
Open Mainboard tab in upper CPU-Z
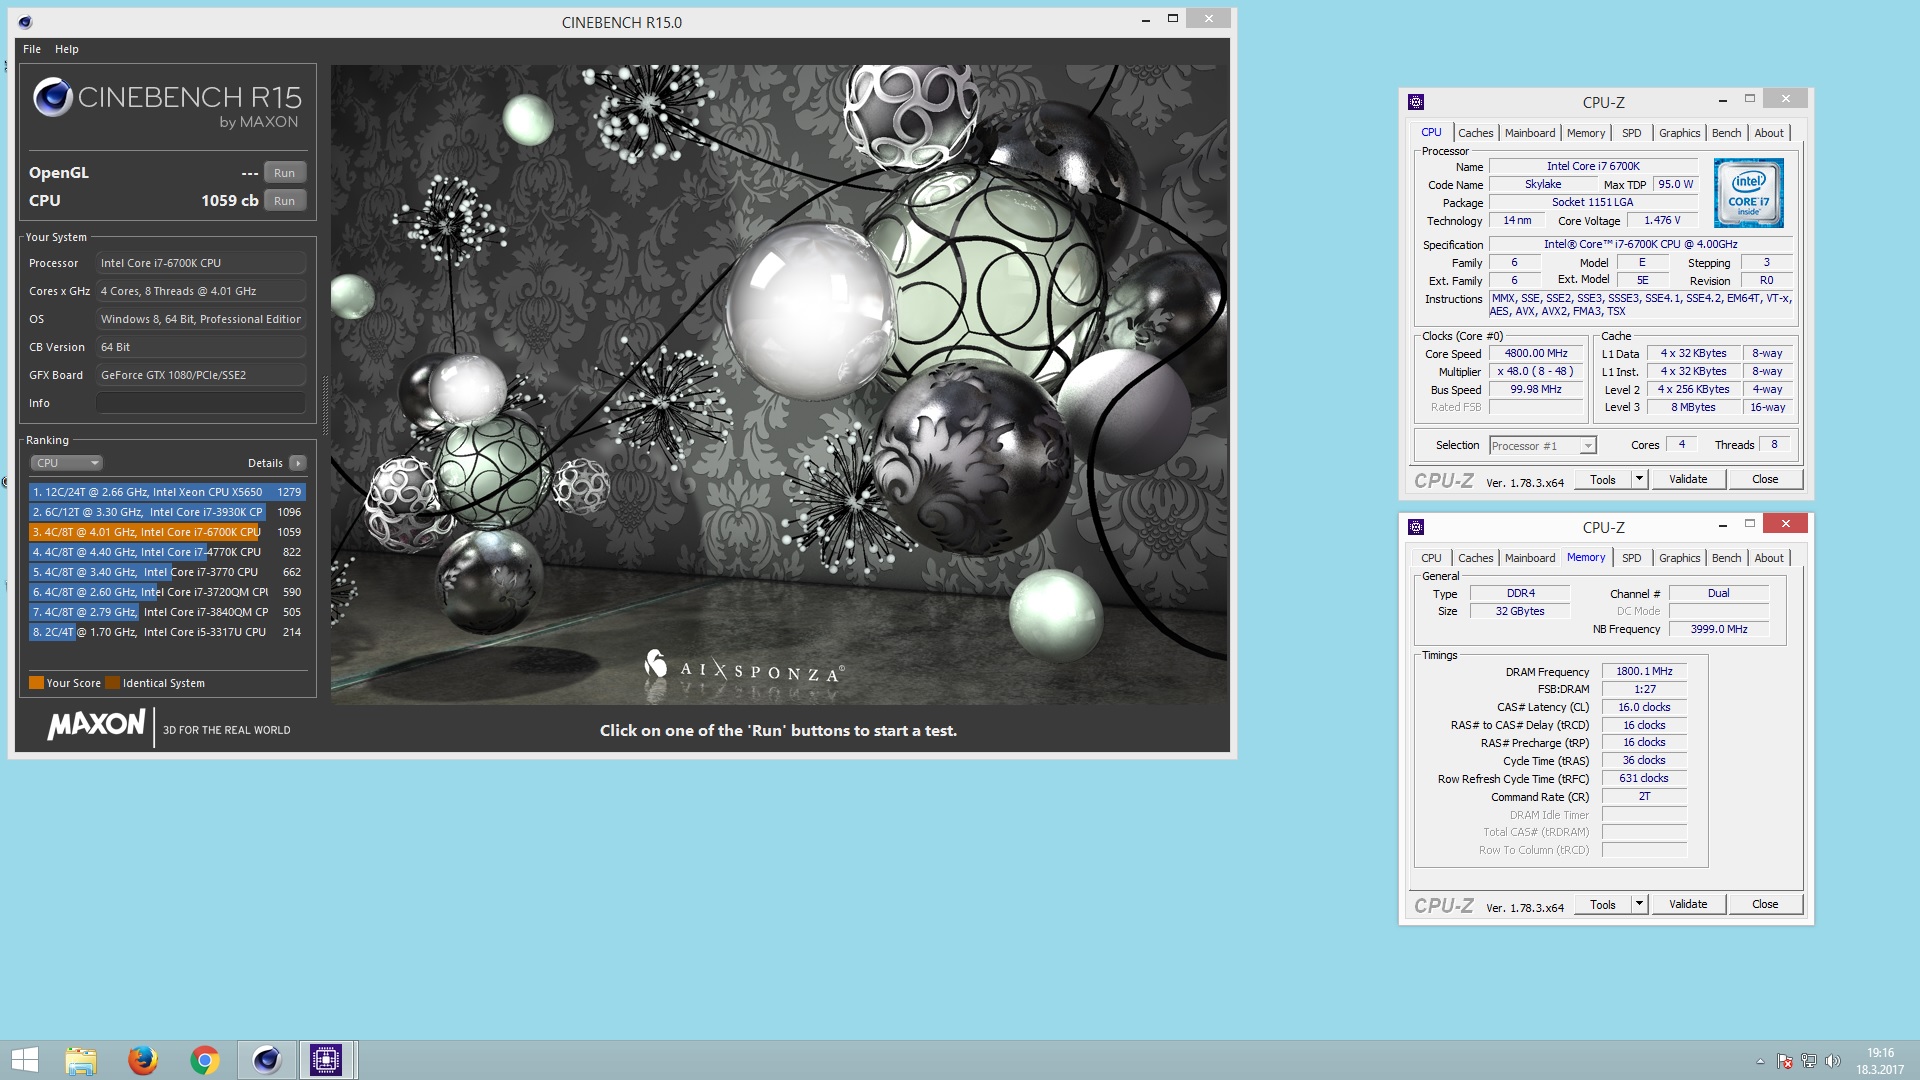(1530, 133)
